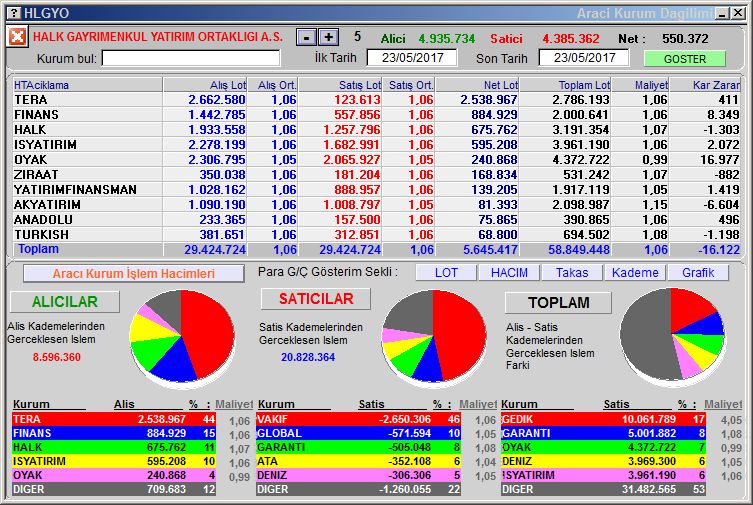Viewport: 753px width, 505px height.
Task: Select the ZIRAAT row in the table
Action: click(376, 175)
